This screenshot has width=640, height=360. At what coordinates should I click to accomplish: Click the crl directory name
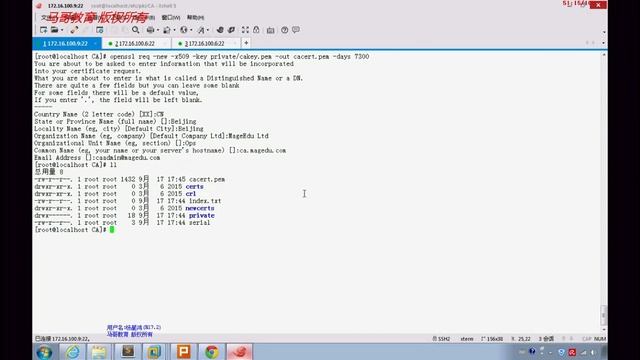point(191,194)
